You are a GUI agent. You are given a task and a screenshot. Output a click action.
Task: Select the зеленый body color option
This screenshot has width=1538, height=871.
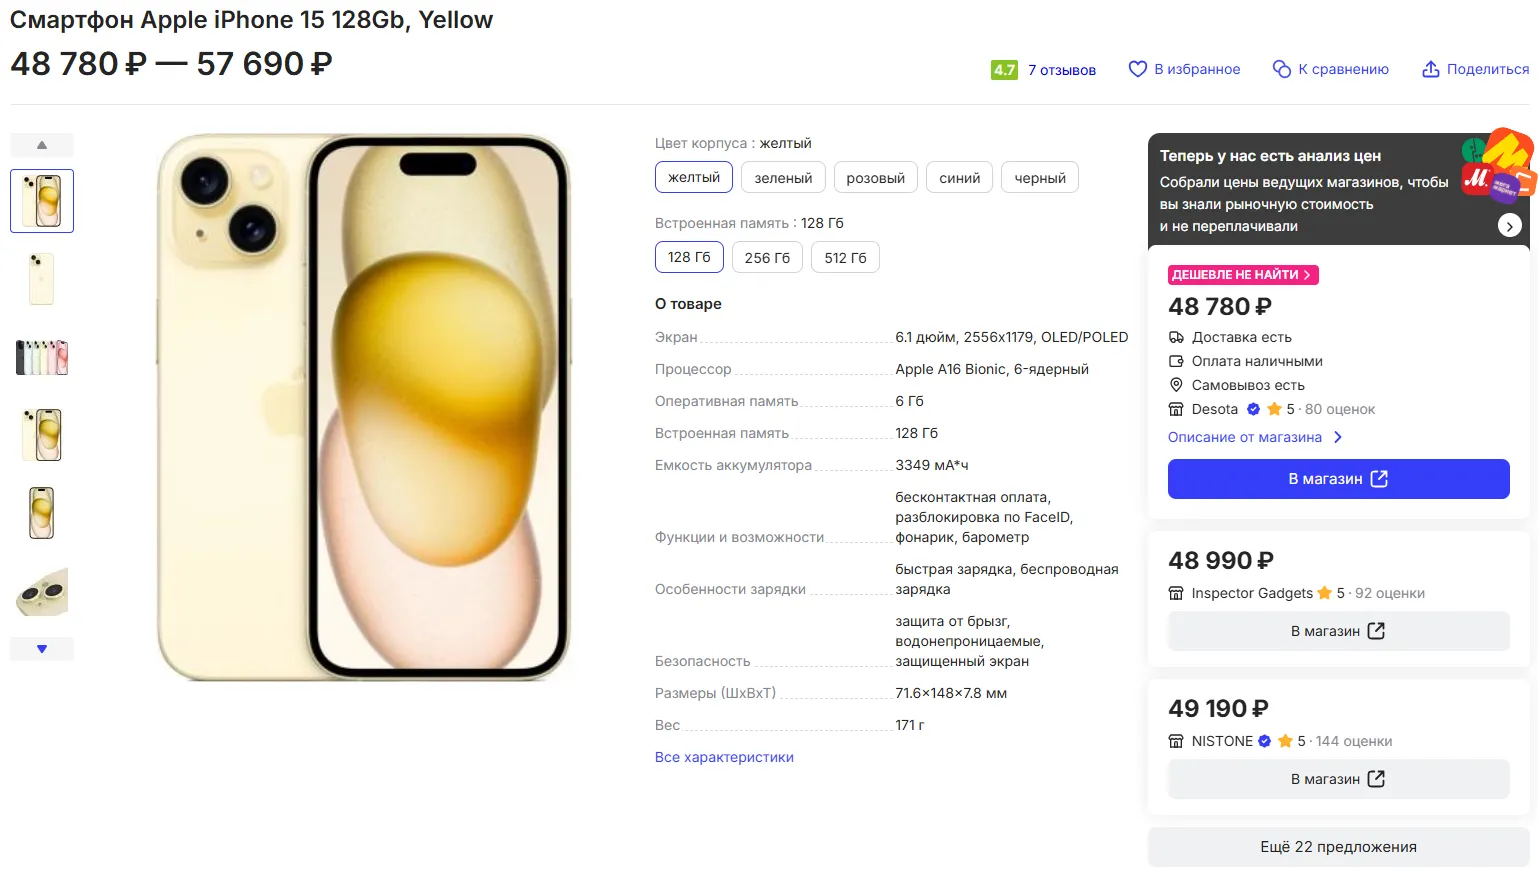[783, 178]
